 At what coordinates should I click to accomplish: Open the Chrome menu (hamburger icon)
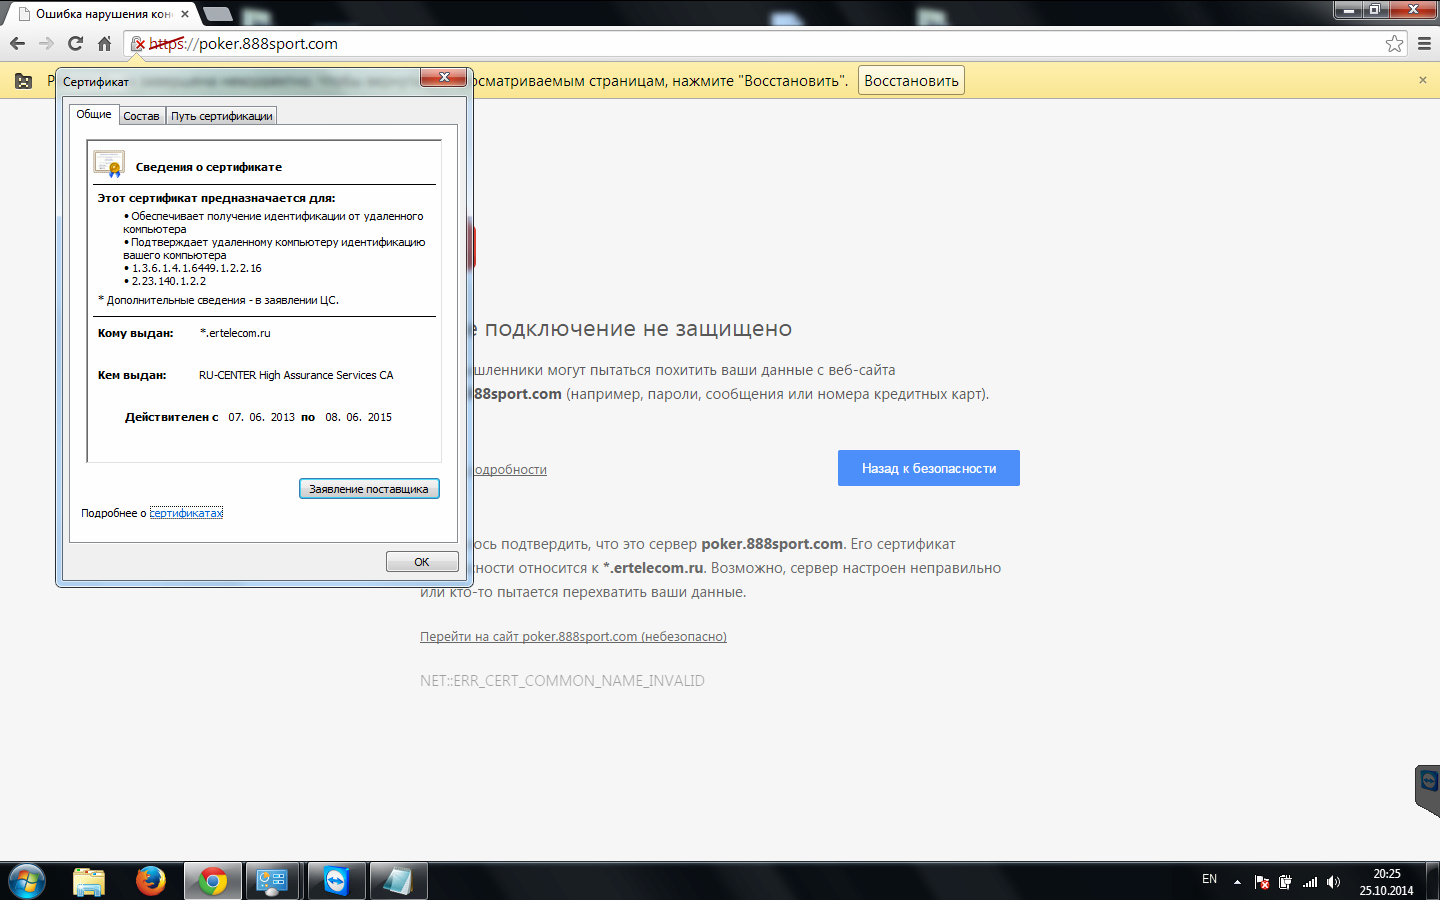(x=1424, y=43)
